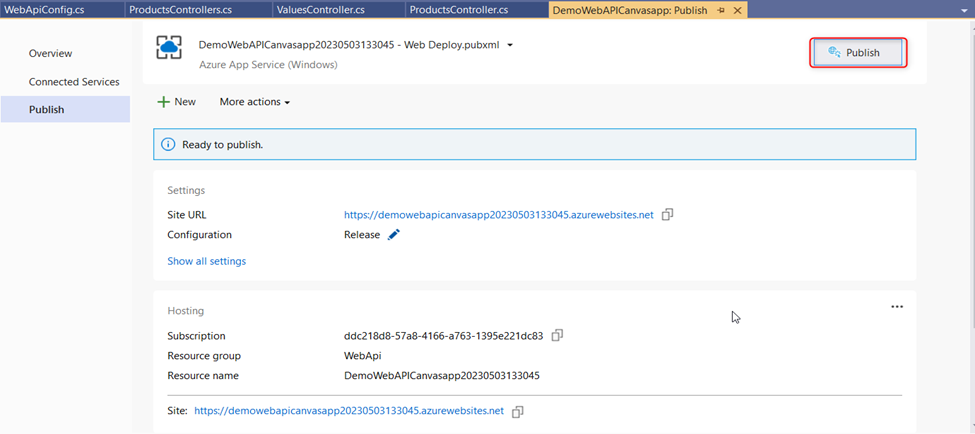975x434 pixels.
Task: Click the Configuration label
Action: pos(199,235)
